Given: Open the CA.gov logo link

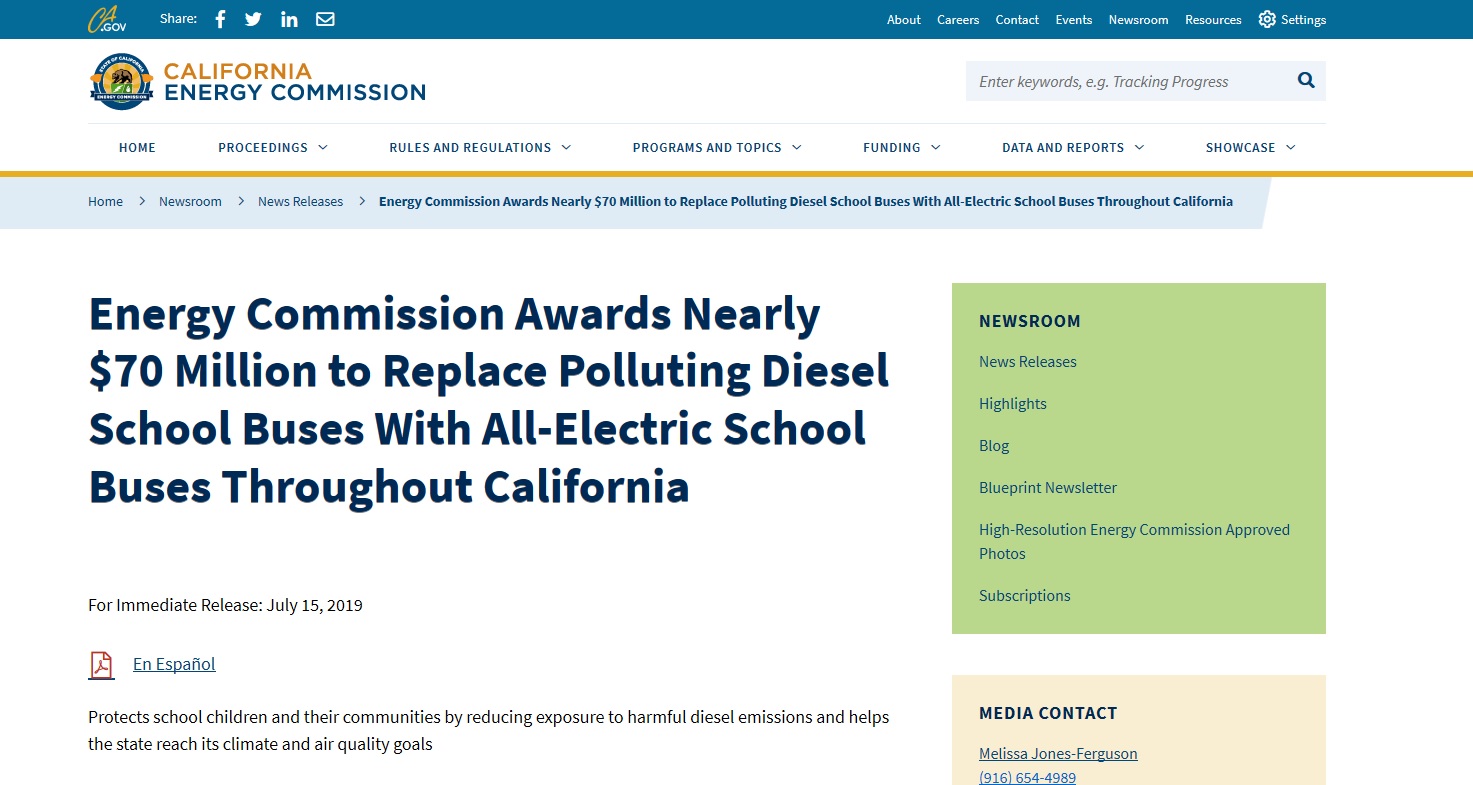Looking at the screenshot, I should tap(107, 19).
